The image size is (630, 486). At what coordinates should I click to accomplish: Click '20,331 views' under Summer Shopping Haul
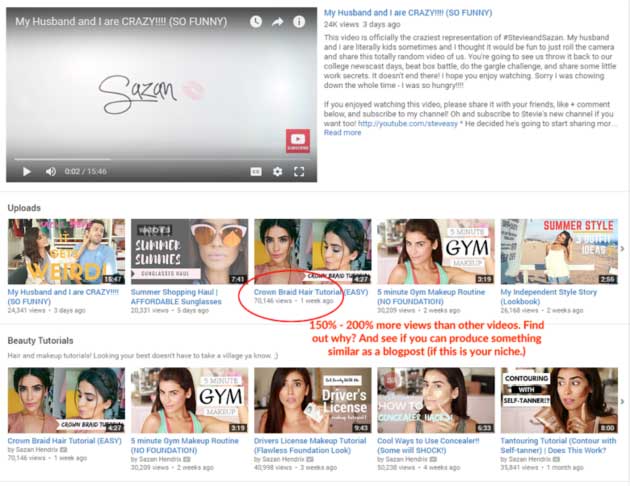[x=149, y=310]
